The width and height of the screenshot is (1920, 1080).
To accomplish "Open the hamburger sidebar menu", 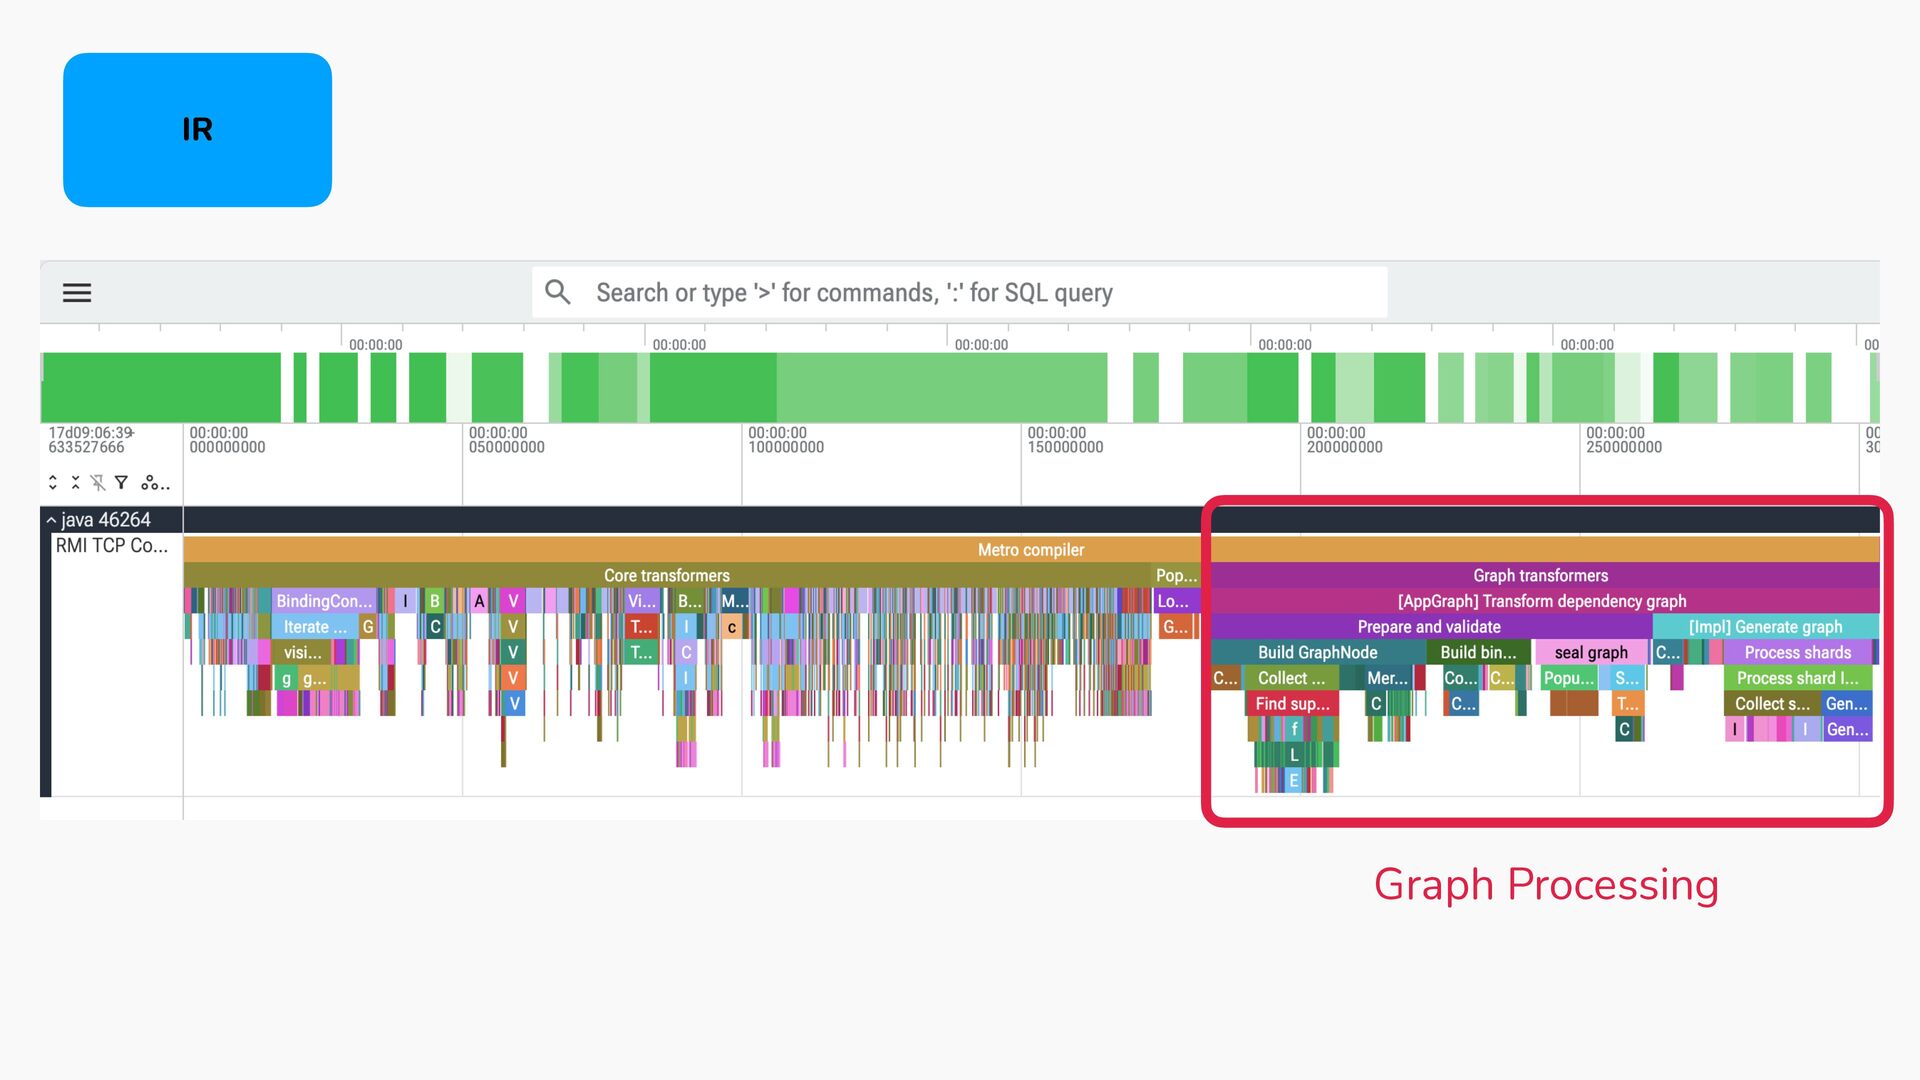I will click(77, 292).
